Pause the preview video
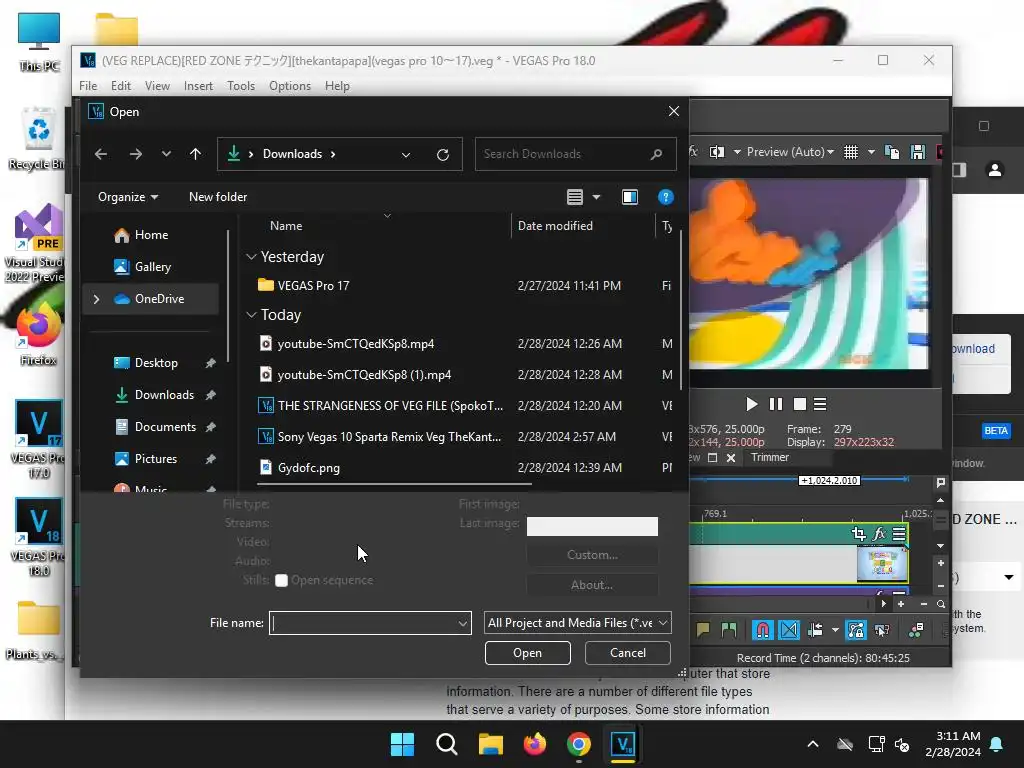The height and width of the screenshot is (768, 1024). pyautogui.click(x=776, y=405)
